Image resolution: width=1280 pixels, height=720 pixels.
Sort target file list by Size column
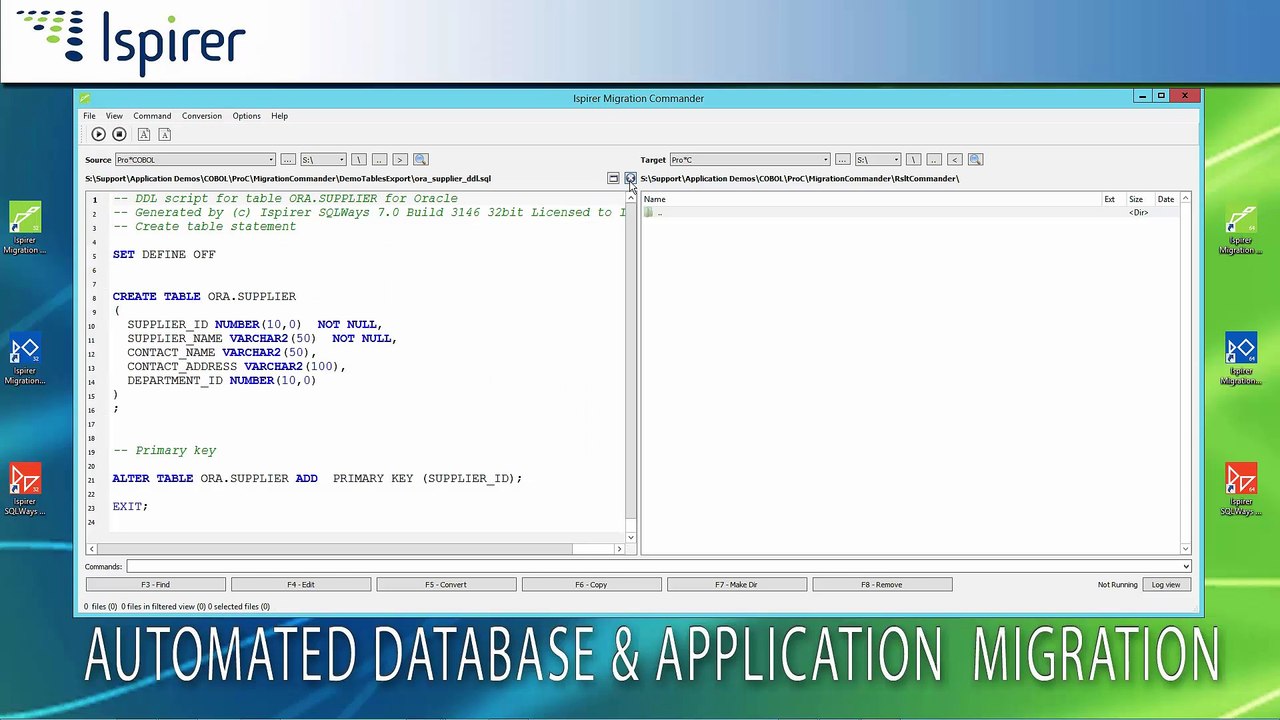(1138, 199)
